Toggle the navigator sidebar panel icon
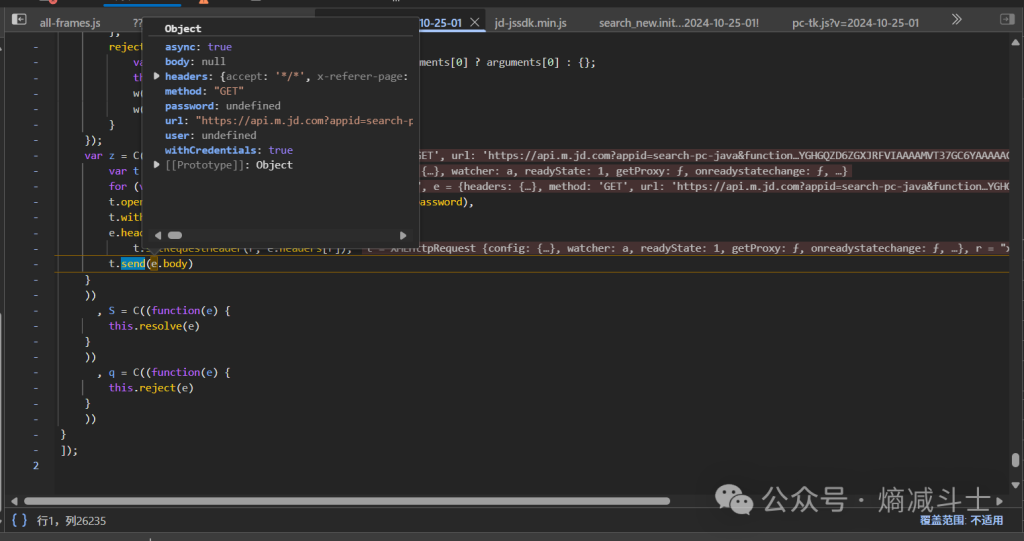This screenshot has width=1024, height=541. pos(19,21)
